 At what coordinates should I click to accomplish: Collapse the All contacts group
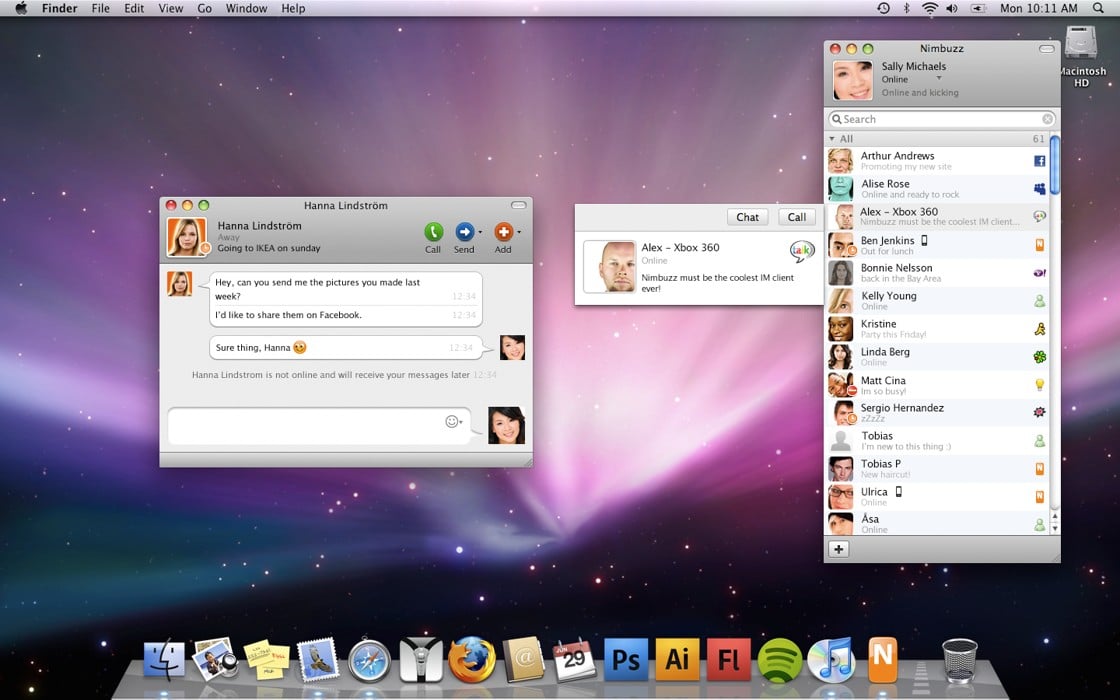pos(832,139)
